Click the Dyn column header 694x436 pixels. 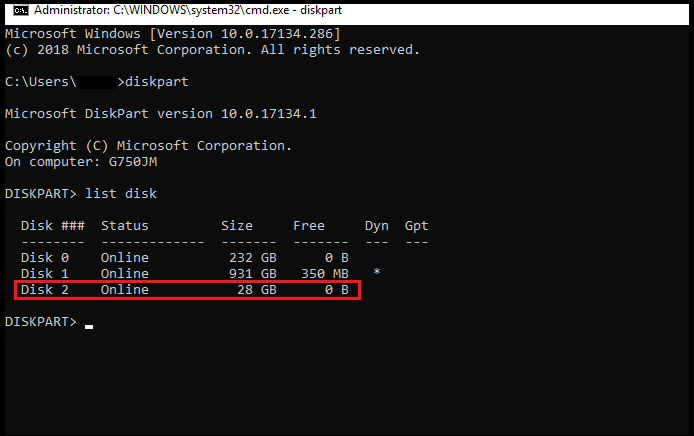(376, 225)
